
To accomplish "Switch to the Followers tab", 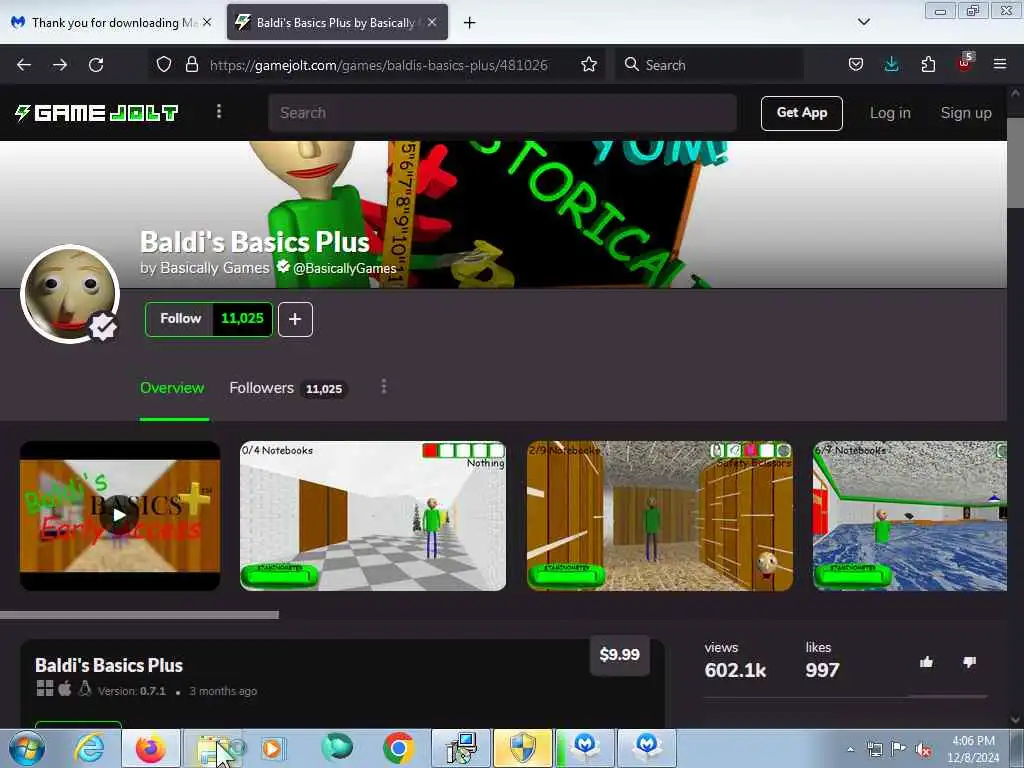I will (287, 388).
